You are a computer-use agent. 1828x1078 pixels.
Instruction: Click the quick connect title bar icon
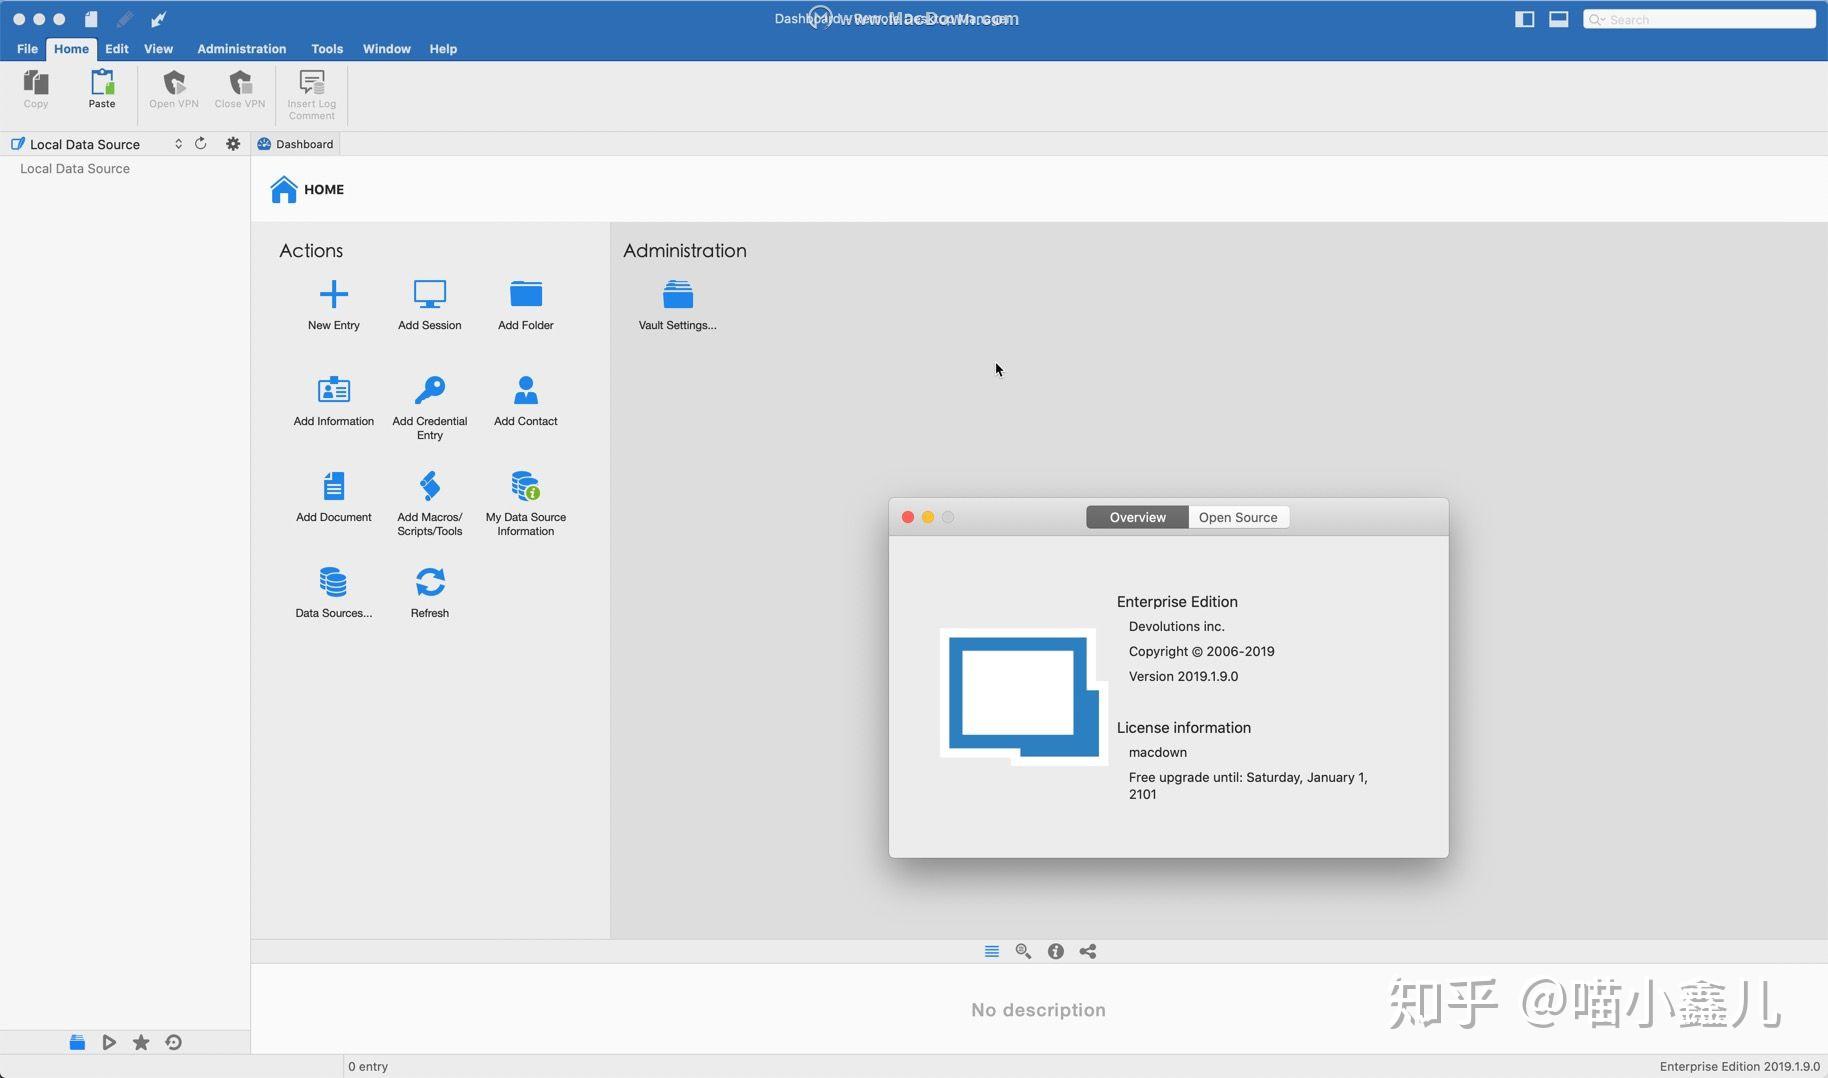[158, 19]
